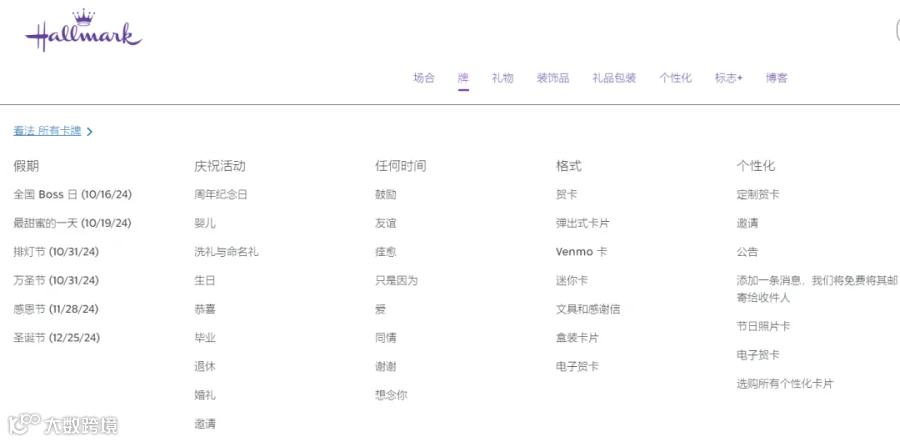Open 恭喜 cards
Viewport: 900px width, 442px height.
click(205, 309)
